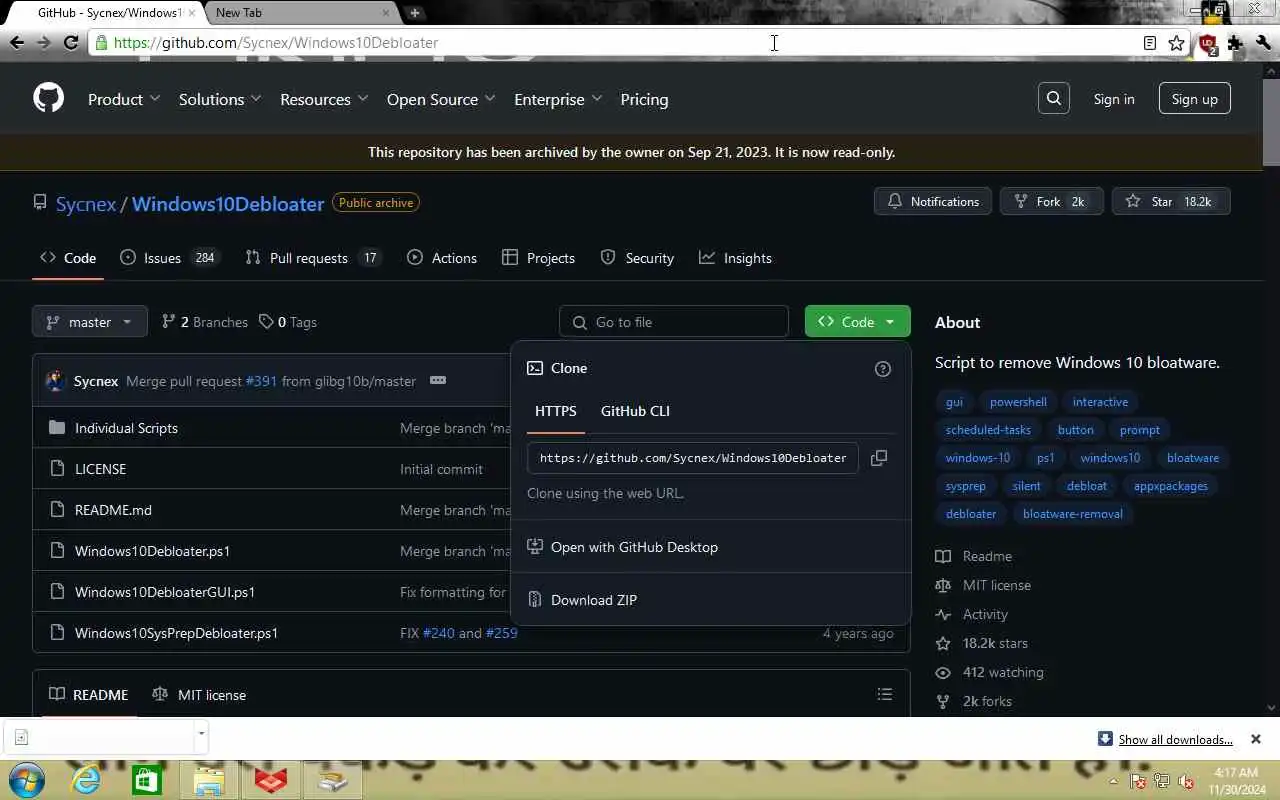Screen dimensions: 1280x800
Task: Open commit details ellipsis icon
Action: coord(437,381)
